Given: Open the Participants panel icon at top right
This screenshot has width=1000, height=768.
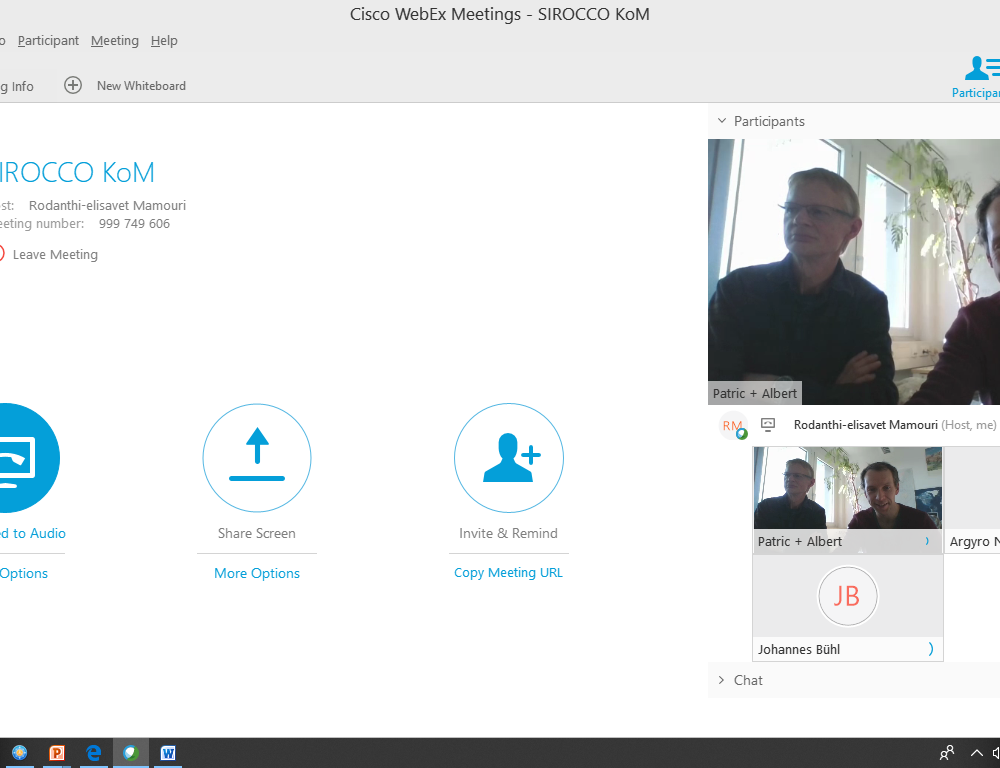Looking at the screenshot, I should tap(978, 70).
